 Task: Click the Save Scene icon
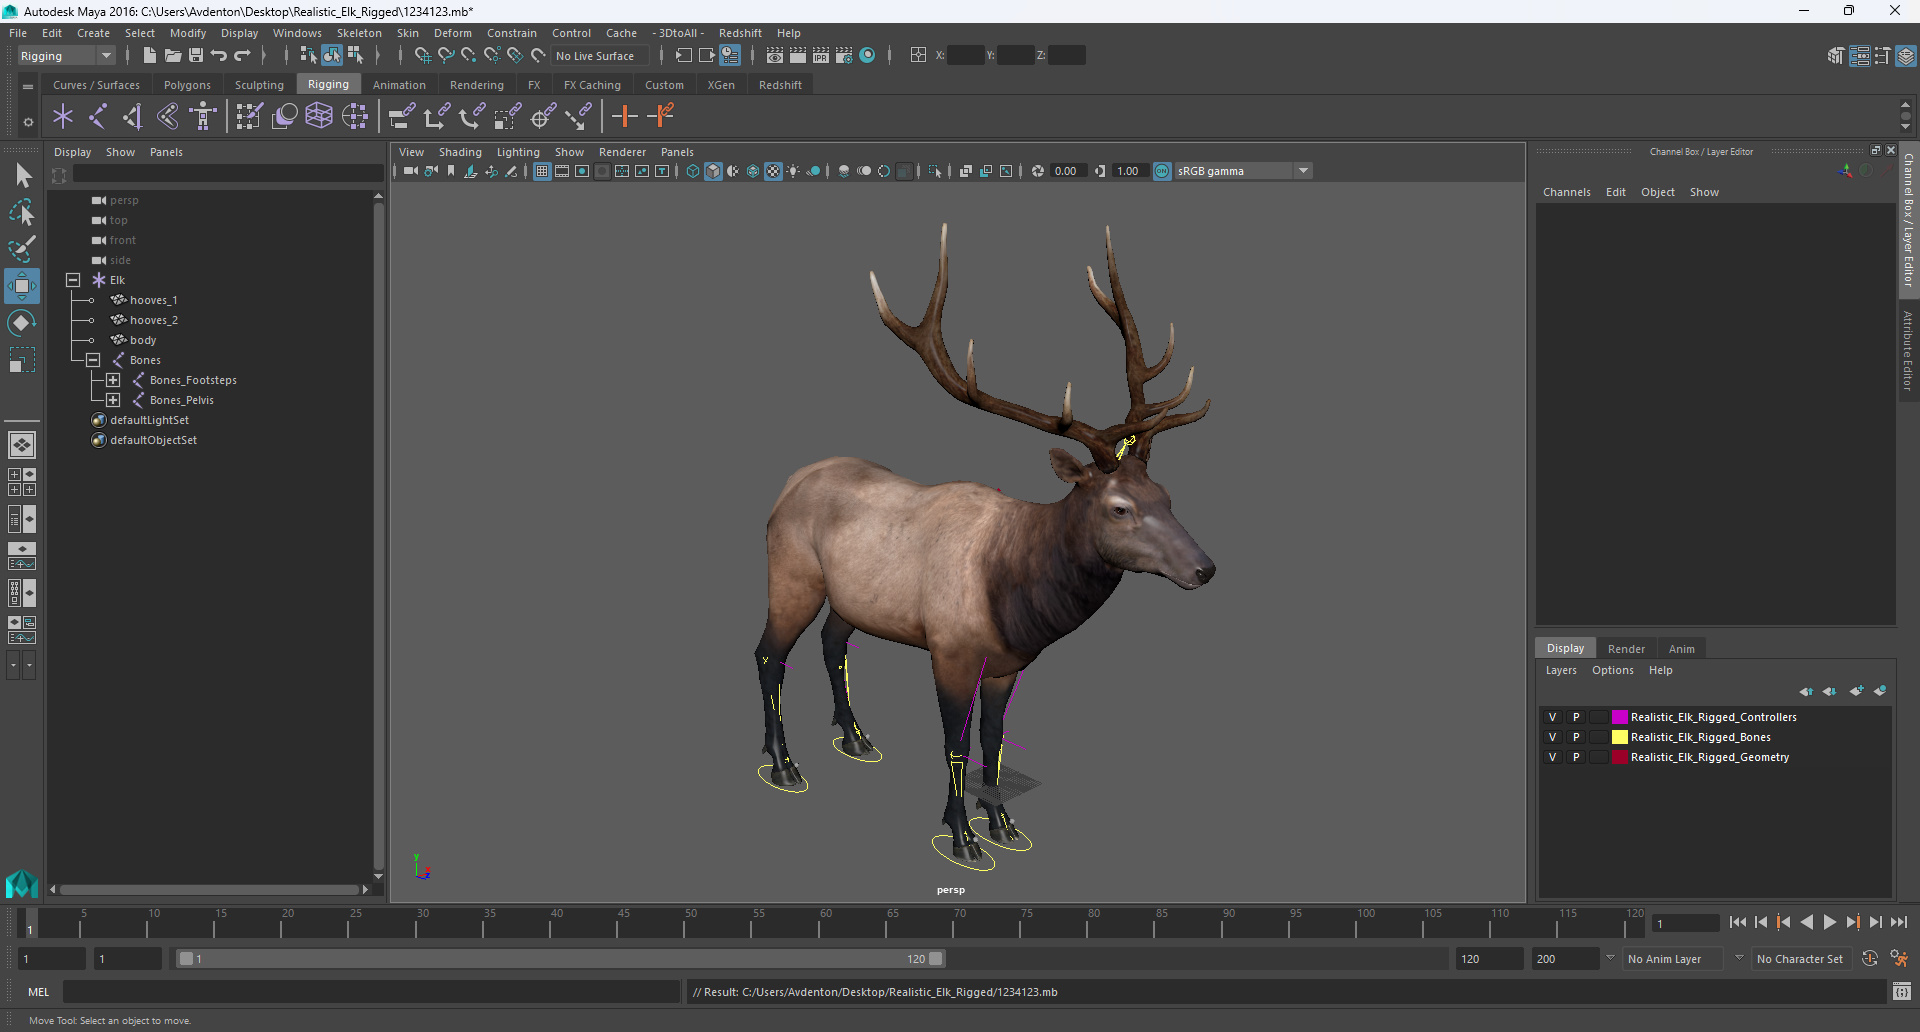(196, 56)
